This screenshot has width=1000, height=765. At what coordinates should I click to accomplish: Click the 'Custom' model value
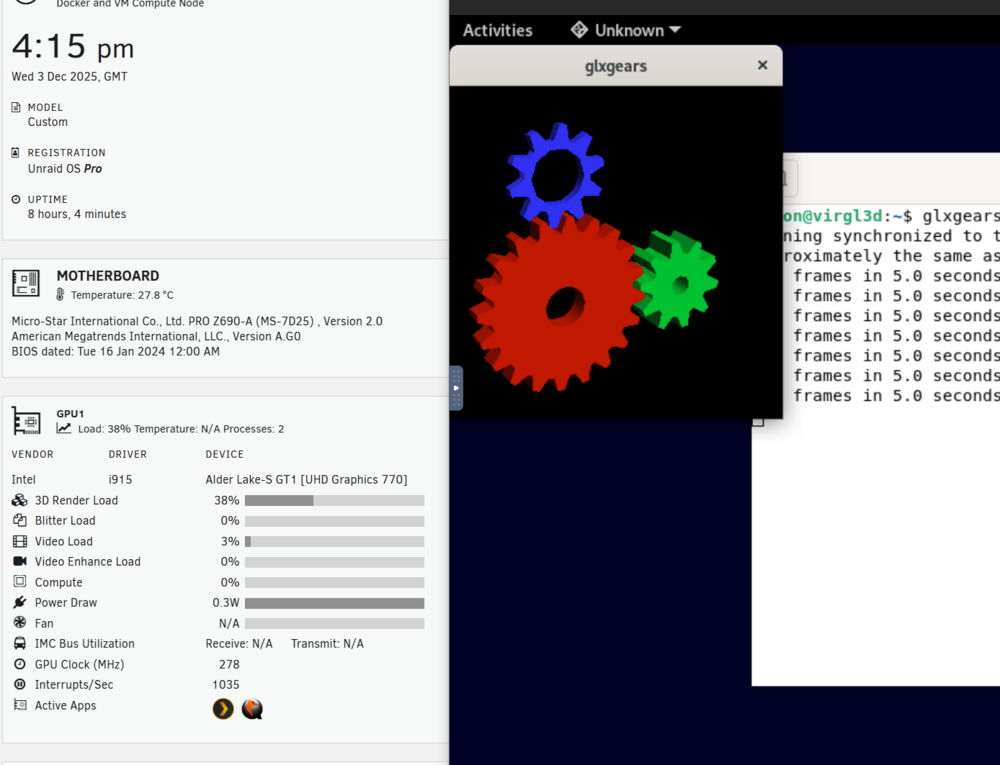[47, 122]
